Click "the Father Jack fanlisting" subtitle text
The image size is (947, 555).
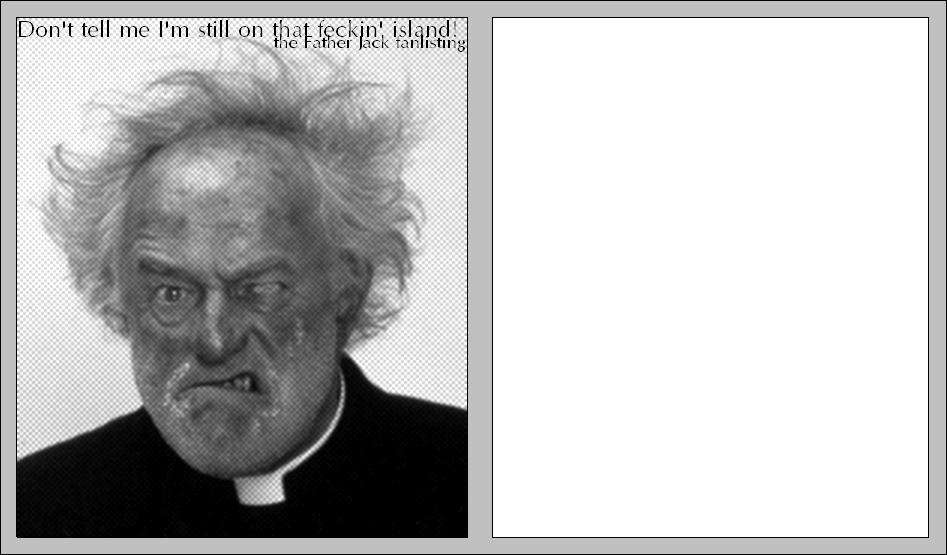pos(369,44)
